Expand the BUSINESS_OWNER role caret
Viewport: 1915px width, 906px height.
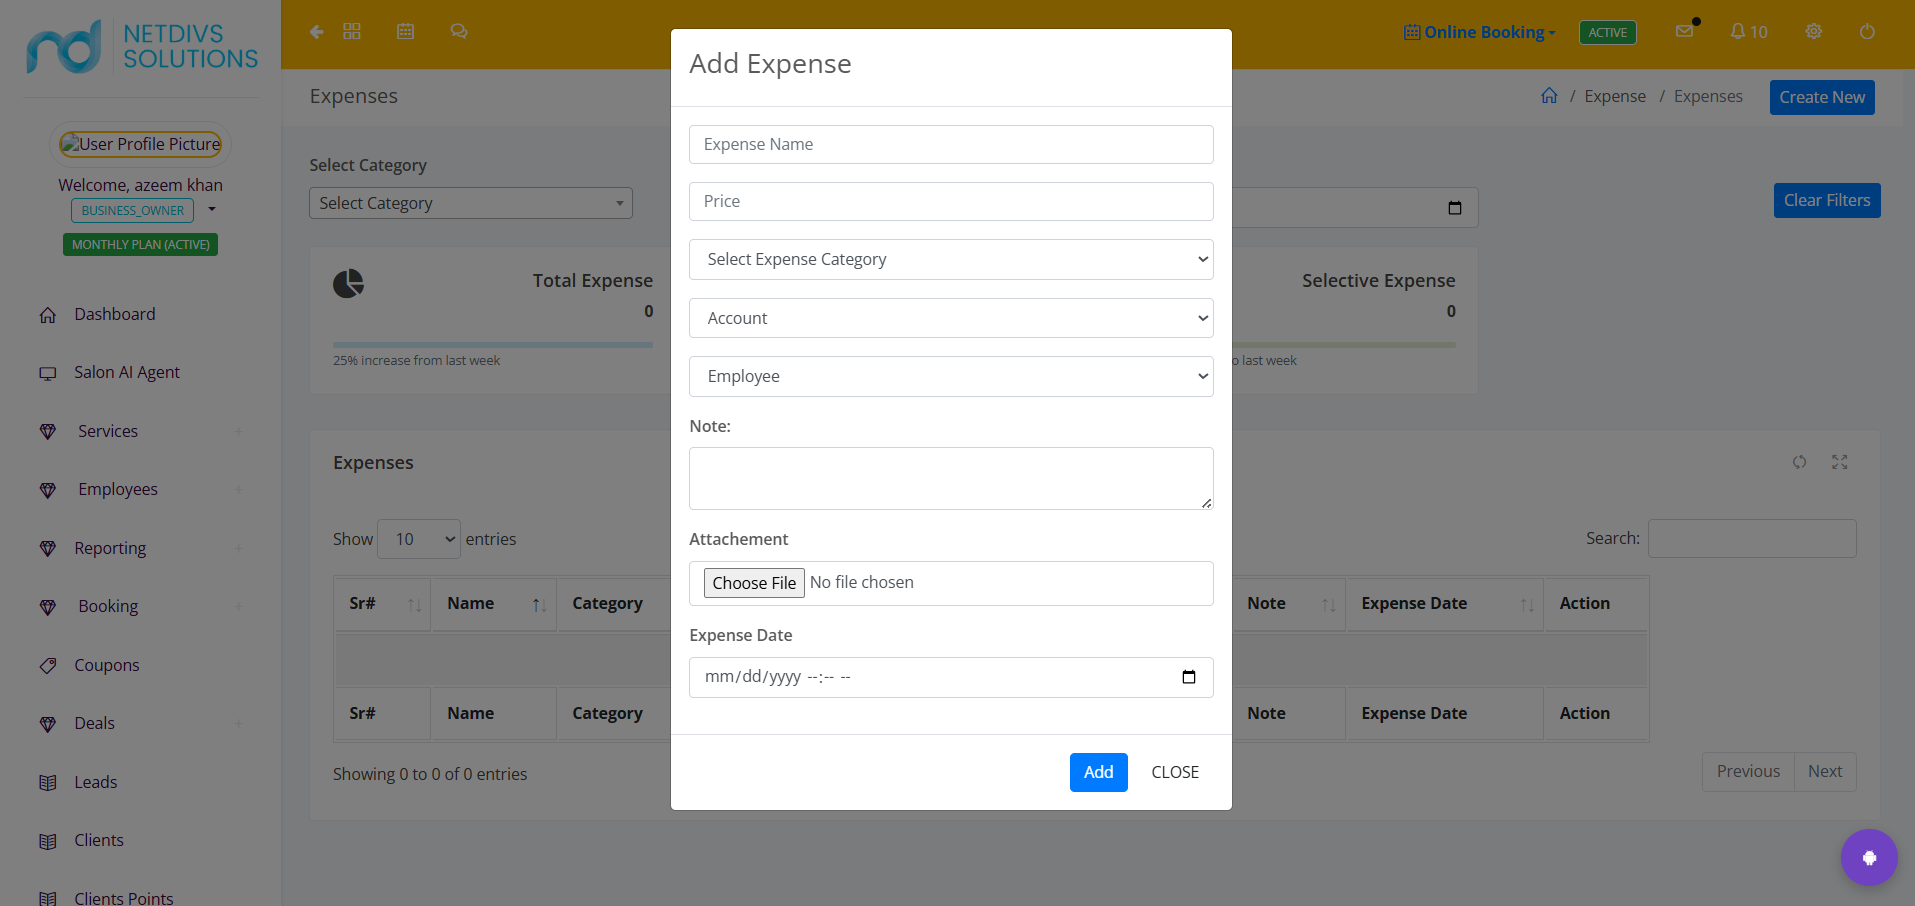click(x=212, y=209)
